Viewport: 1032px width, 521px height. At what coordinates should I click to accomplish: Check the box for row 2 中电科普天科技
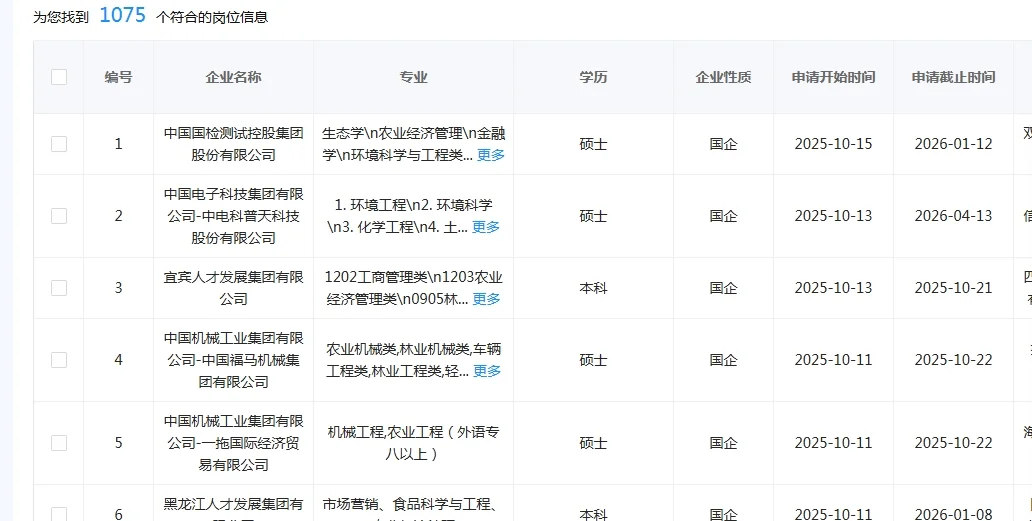point(59,216)
